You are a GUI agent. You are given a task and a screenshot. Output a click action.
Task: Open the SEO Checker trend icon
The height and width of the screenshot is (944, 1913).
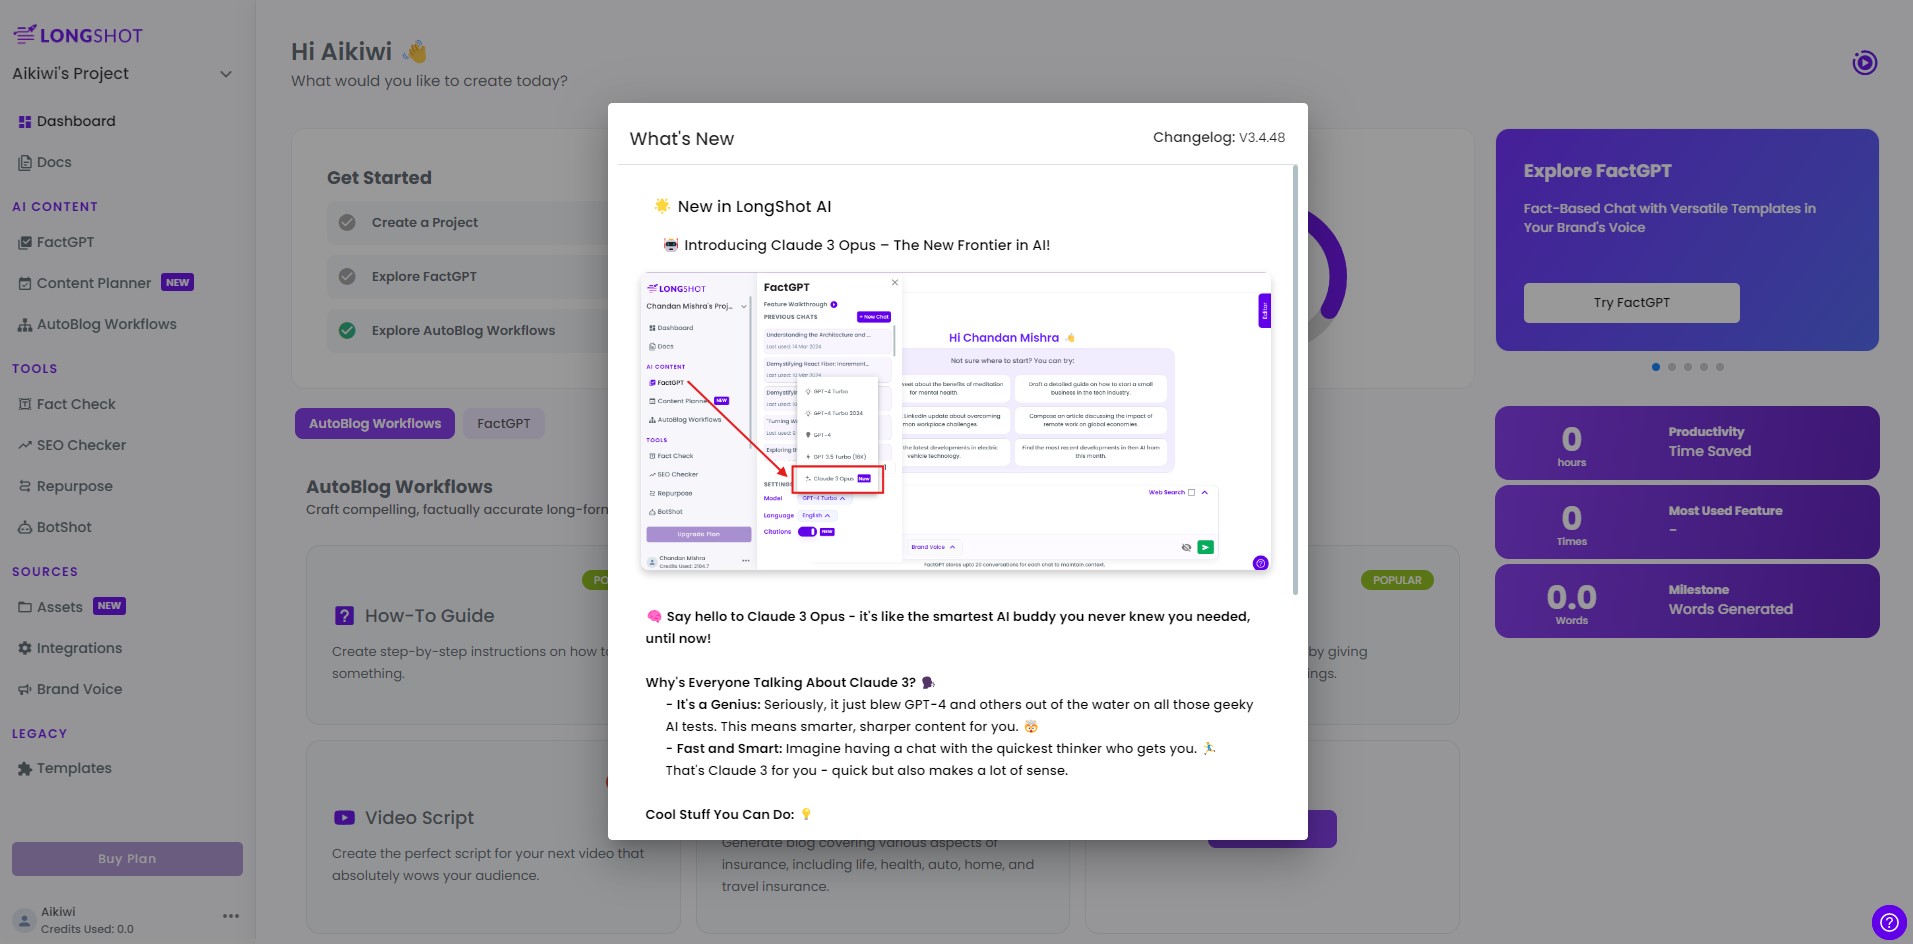click(x=25, y=446)
